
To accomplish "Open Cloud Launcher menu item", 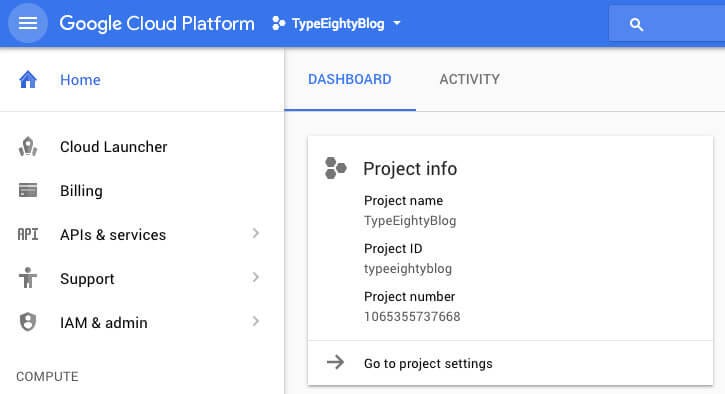I will pos(142,147).
